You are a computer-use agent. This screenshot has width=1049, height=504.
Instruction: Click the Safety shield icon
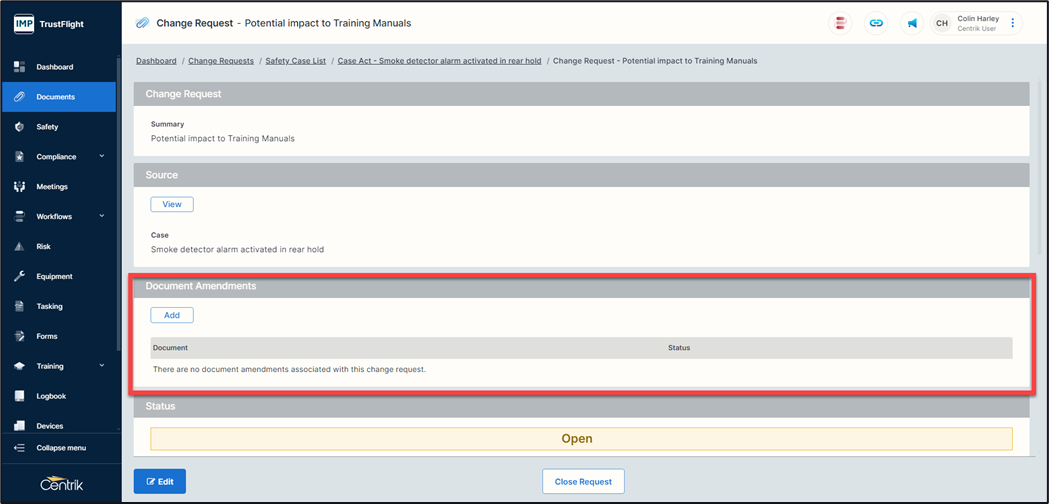pos(19,127)
